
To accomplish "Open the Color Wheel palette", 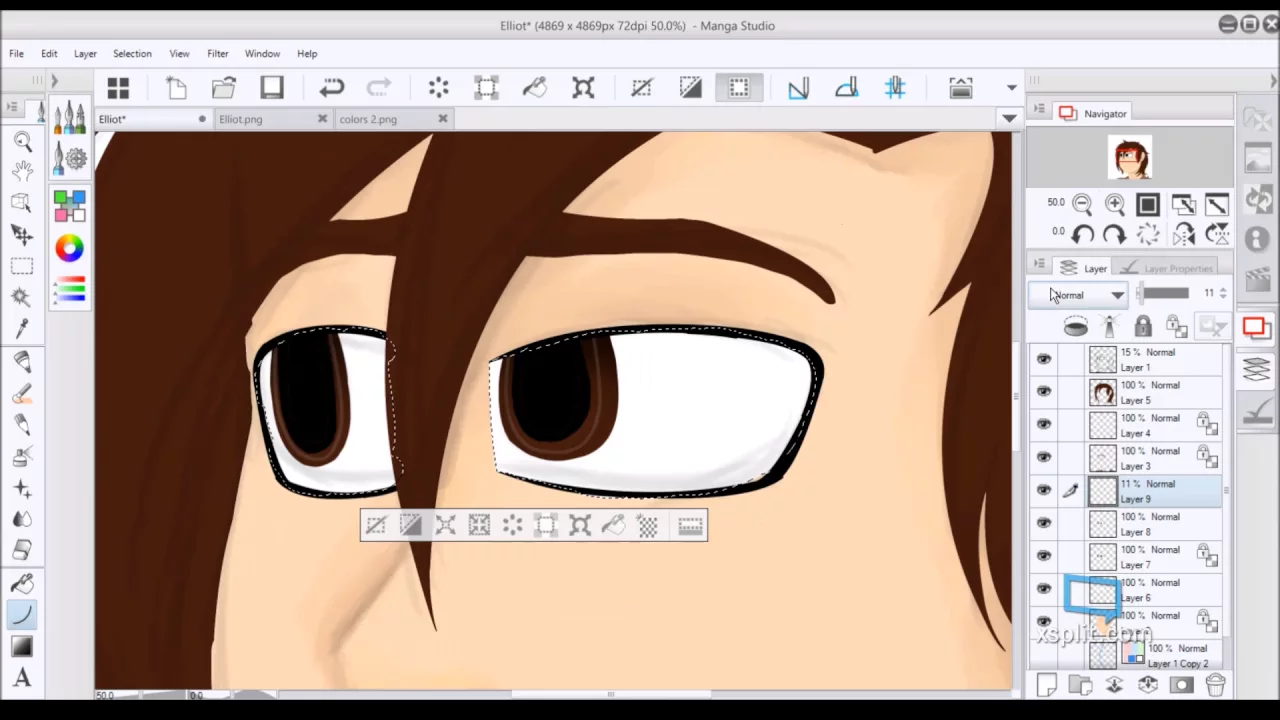I will pos(69,248).
